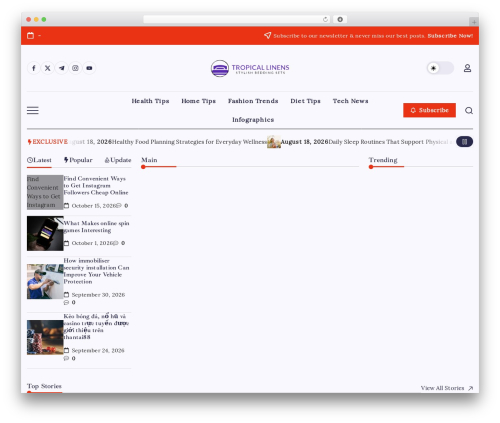Open the Kèo bóng đá article title
The width and height of the screenshot is (500, 423).
(96, 327)
